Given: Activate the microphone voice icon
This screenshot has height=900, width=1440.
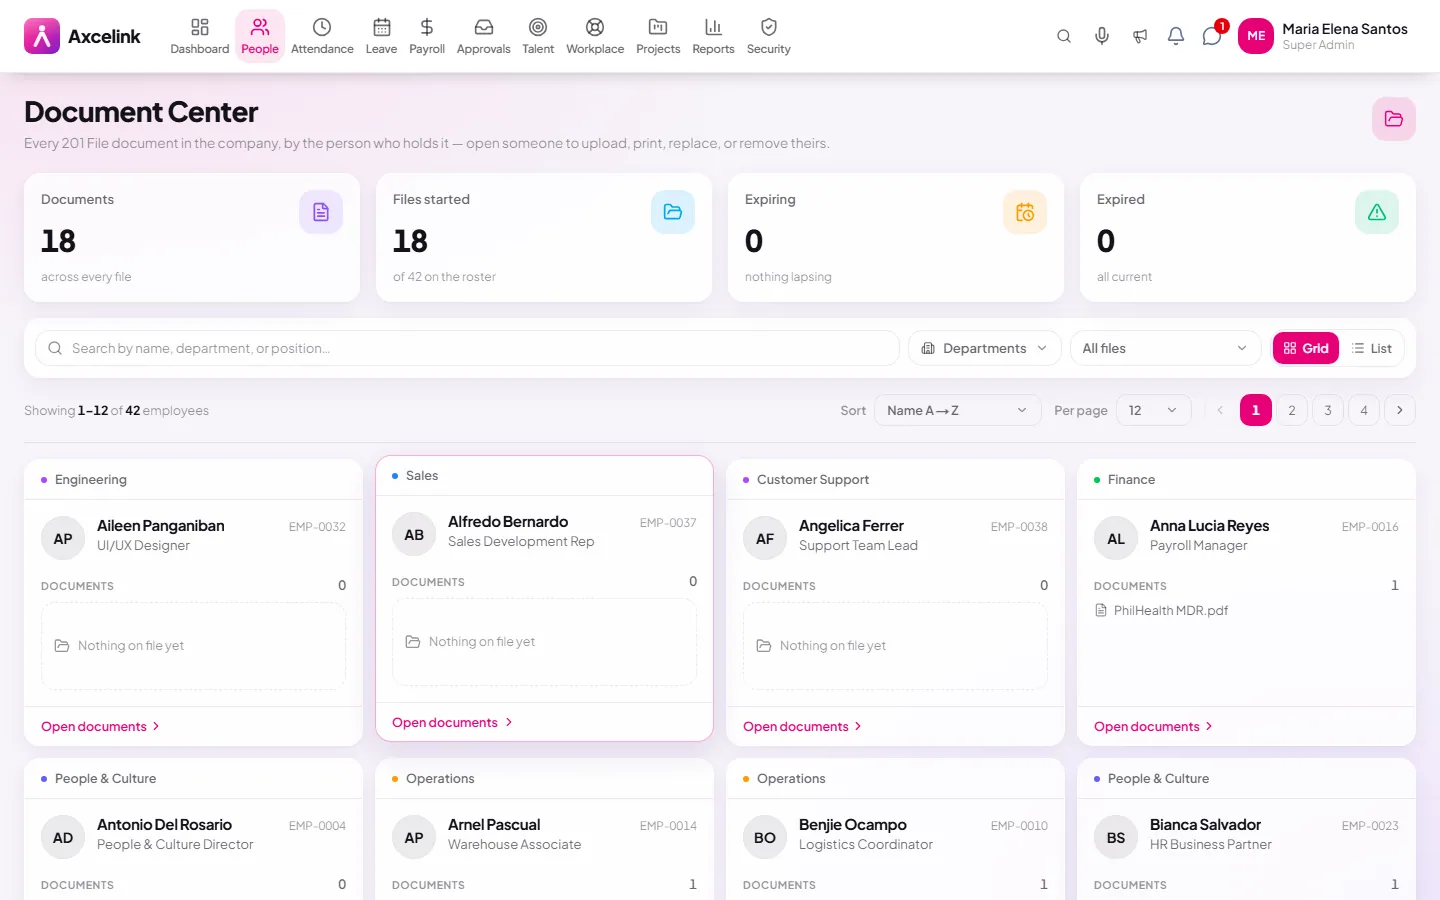Looking at the screenshot, I should point(1102,36).
